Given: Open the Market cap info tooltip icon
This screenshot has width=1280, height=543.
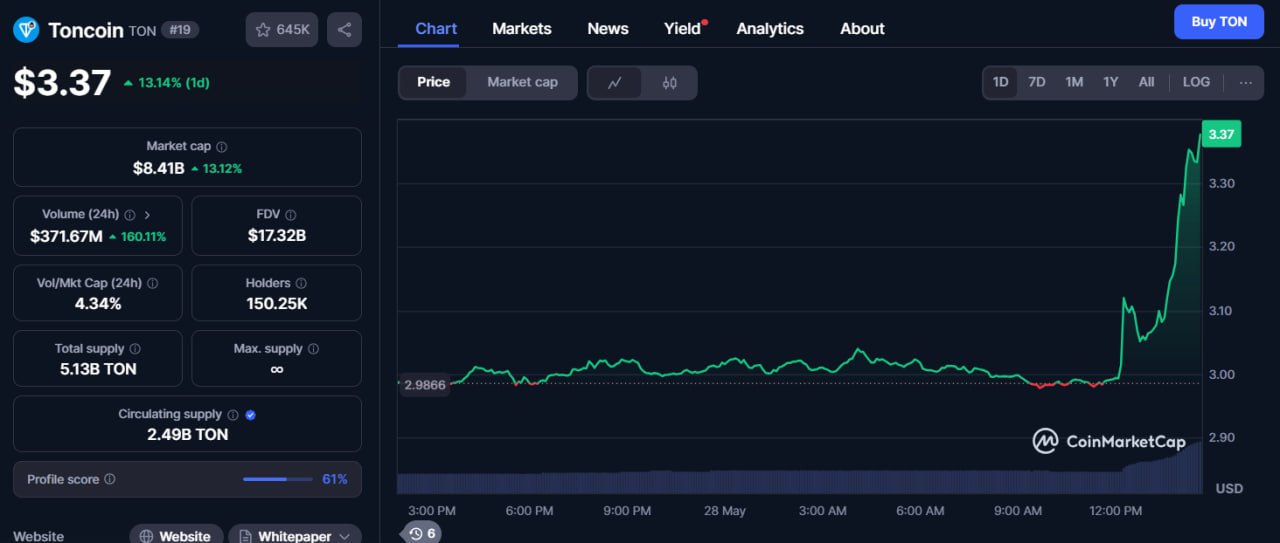Looking at the screenshot, I should (222, 147).
